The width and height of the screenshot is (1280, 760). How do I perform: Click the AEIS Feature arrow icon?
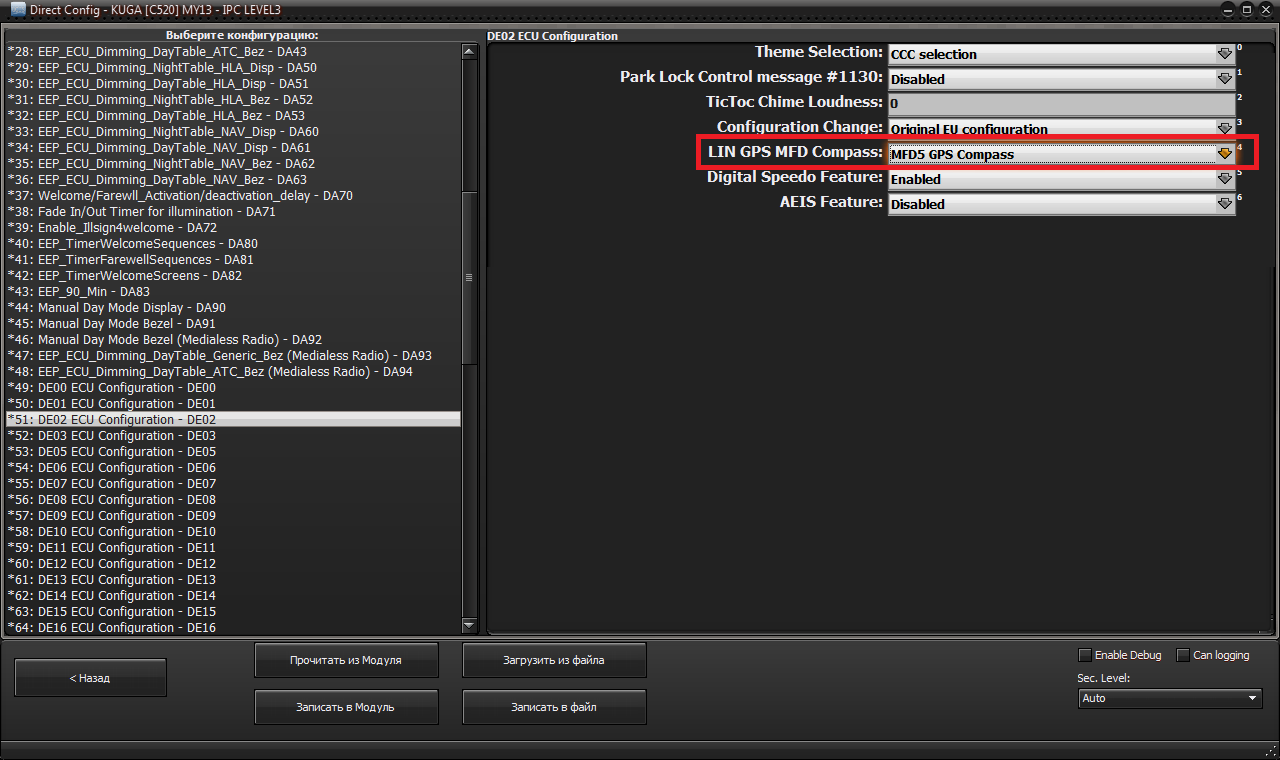point(1224,204)
